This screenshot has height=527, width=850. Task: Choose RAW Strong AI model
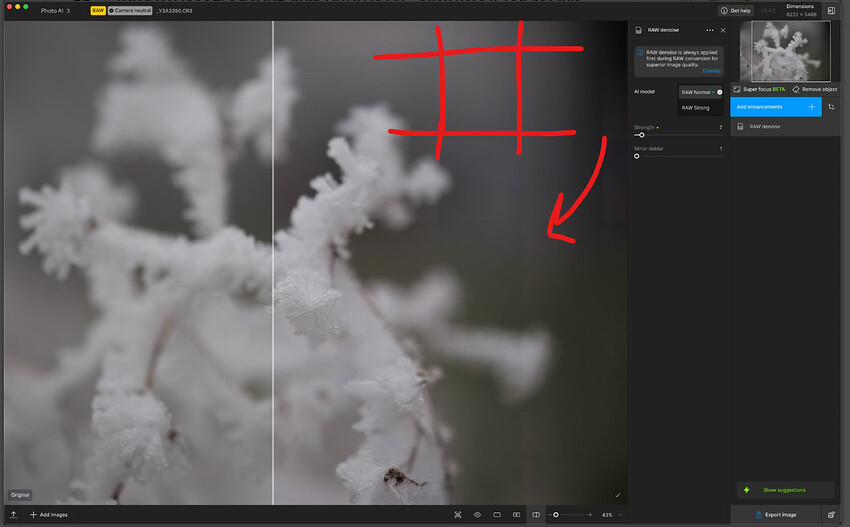click(x=696, y=108)
